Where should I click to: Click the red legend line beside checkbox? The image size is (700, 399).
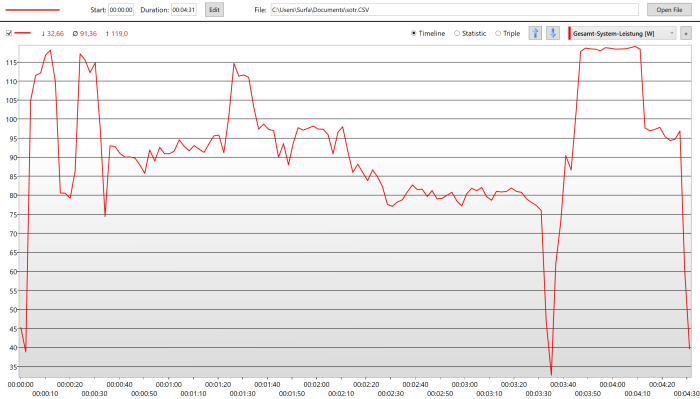[23, 33]
